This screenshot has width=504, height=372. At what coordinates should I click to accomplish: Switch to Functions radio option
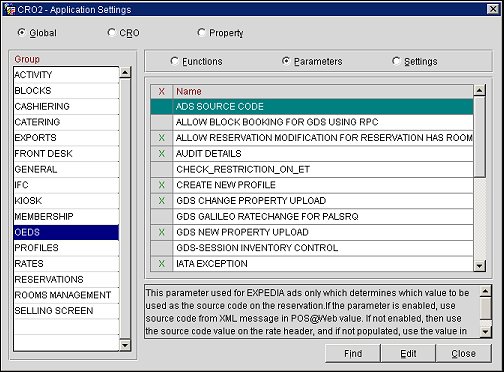pos(174,61)
